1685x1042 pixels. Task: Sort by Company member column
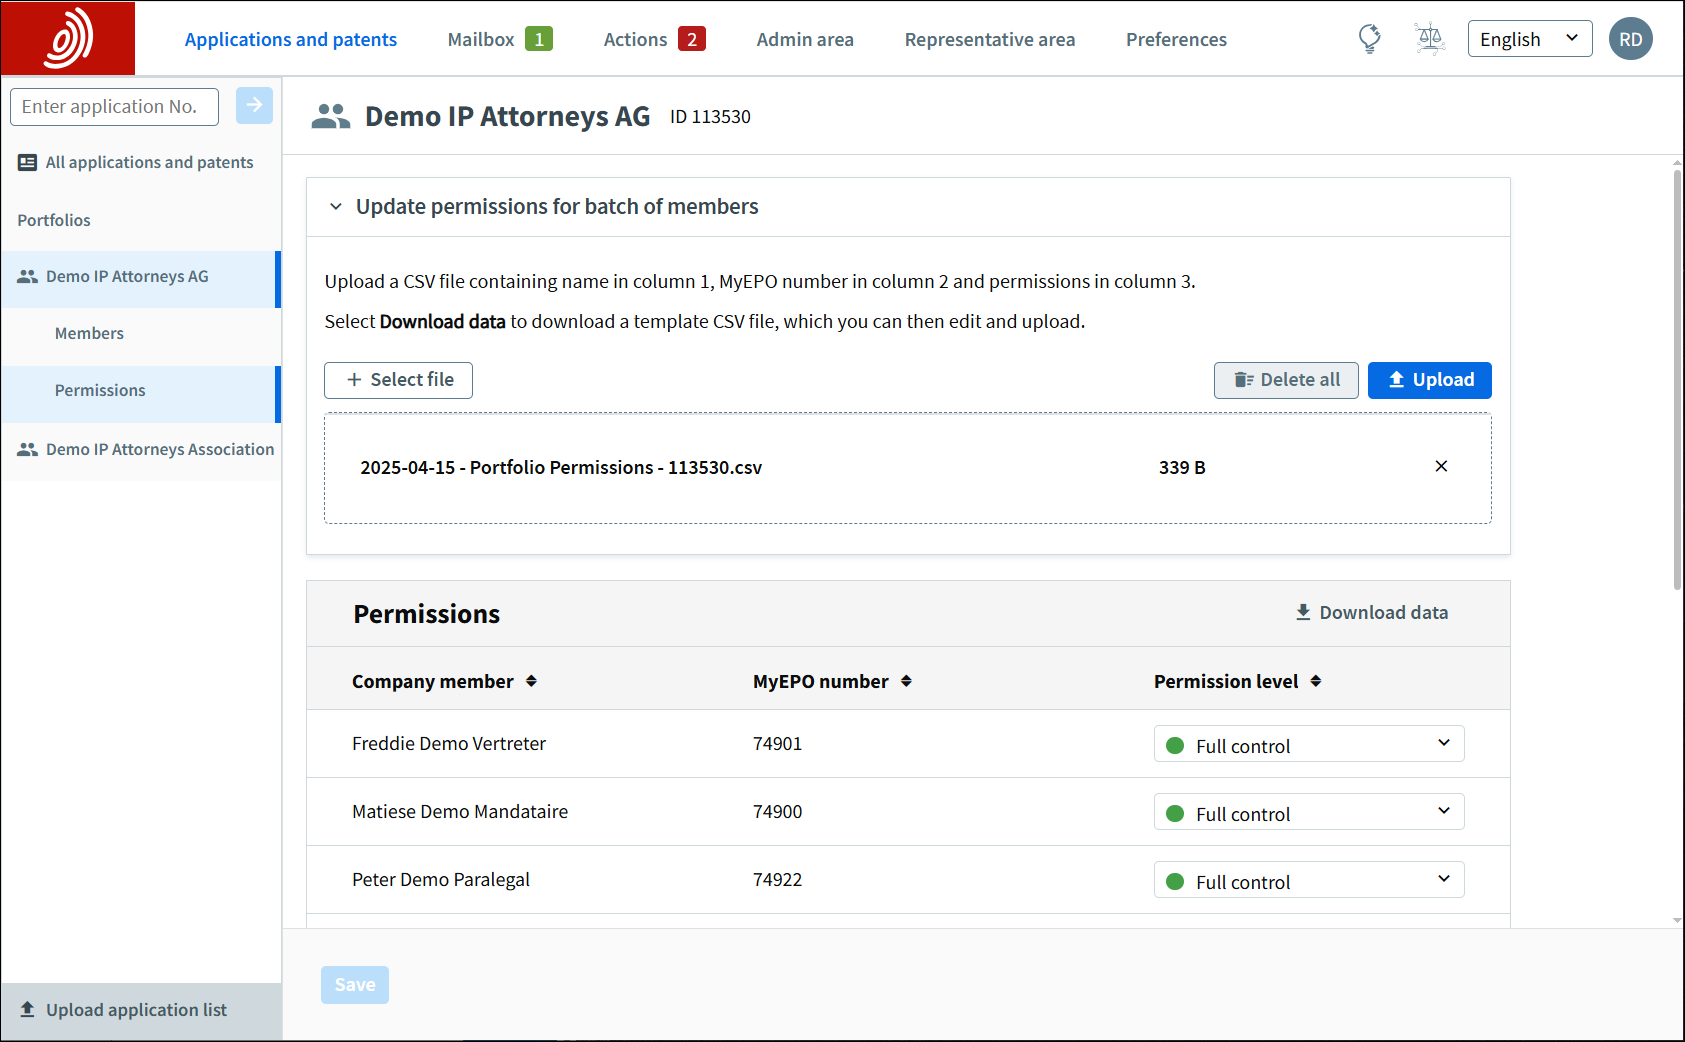point(531,681)
